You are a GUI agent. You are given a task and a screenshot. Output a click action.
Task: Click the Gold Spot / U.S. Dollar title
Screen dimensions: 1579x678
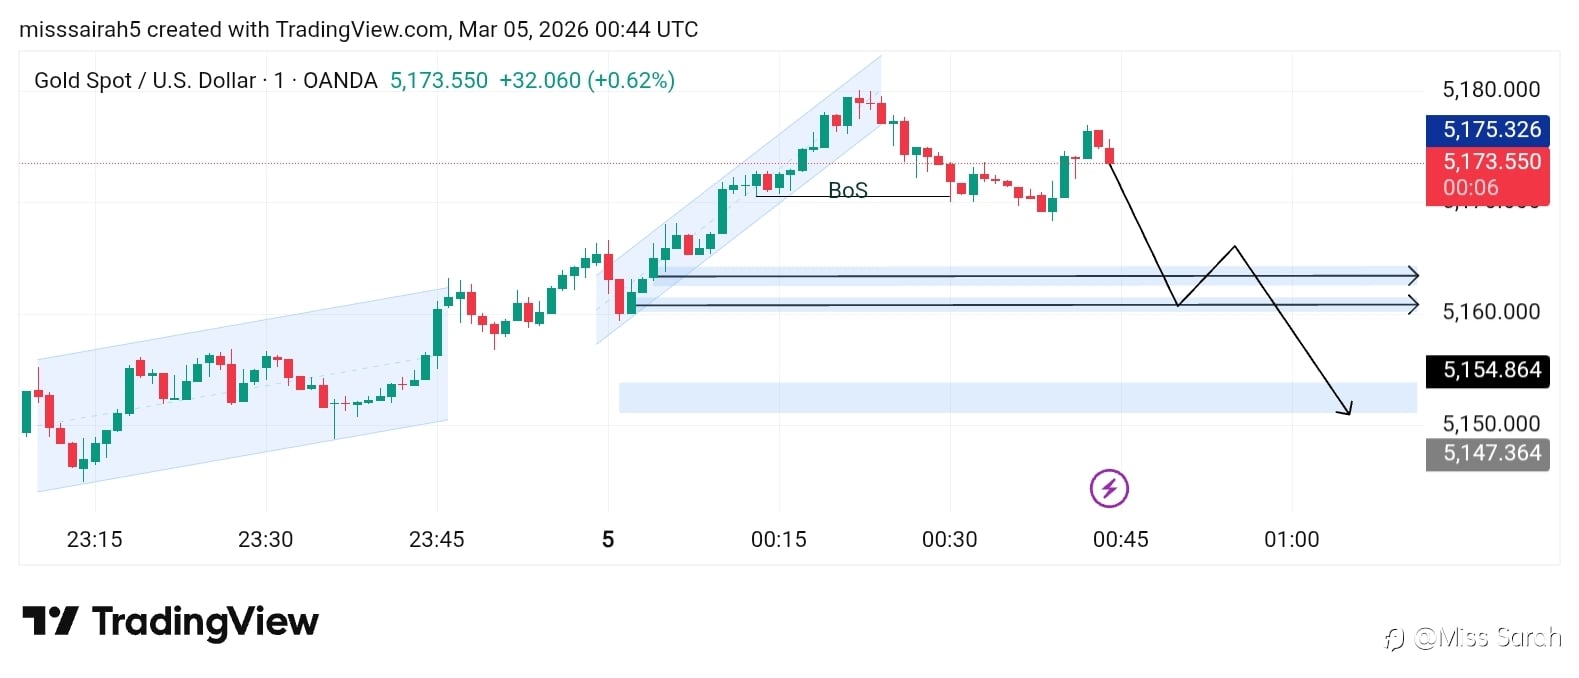tap(145, 81)
